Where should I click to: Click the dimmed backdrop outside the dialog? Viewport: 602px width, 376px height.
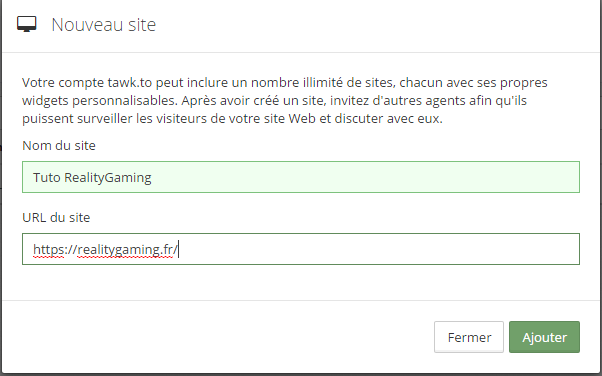pyautogui.click(x=601, y=192)
